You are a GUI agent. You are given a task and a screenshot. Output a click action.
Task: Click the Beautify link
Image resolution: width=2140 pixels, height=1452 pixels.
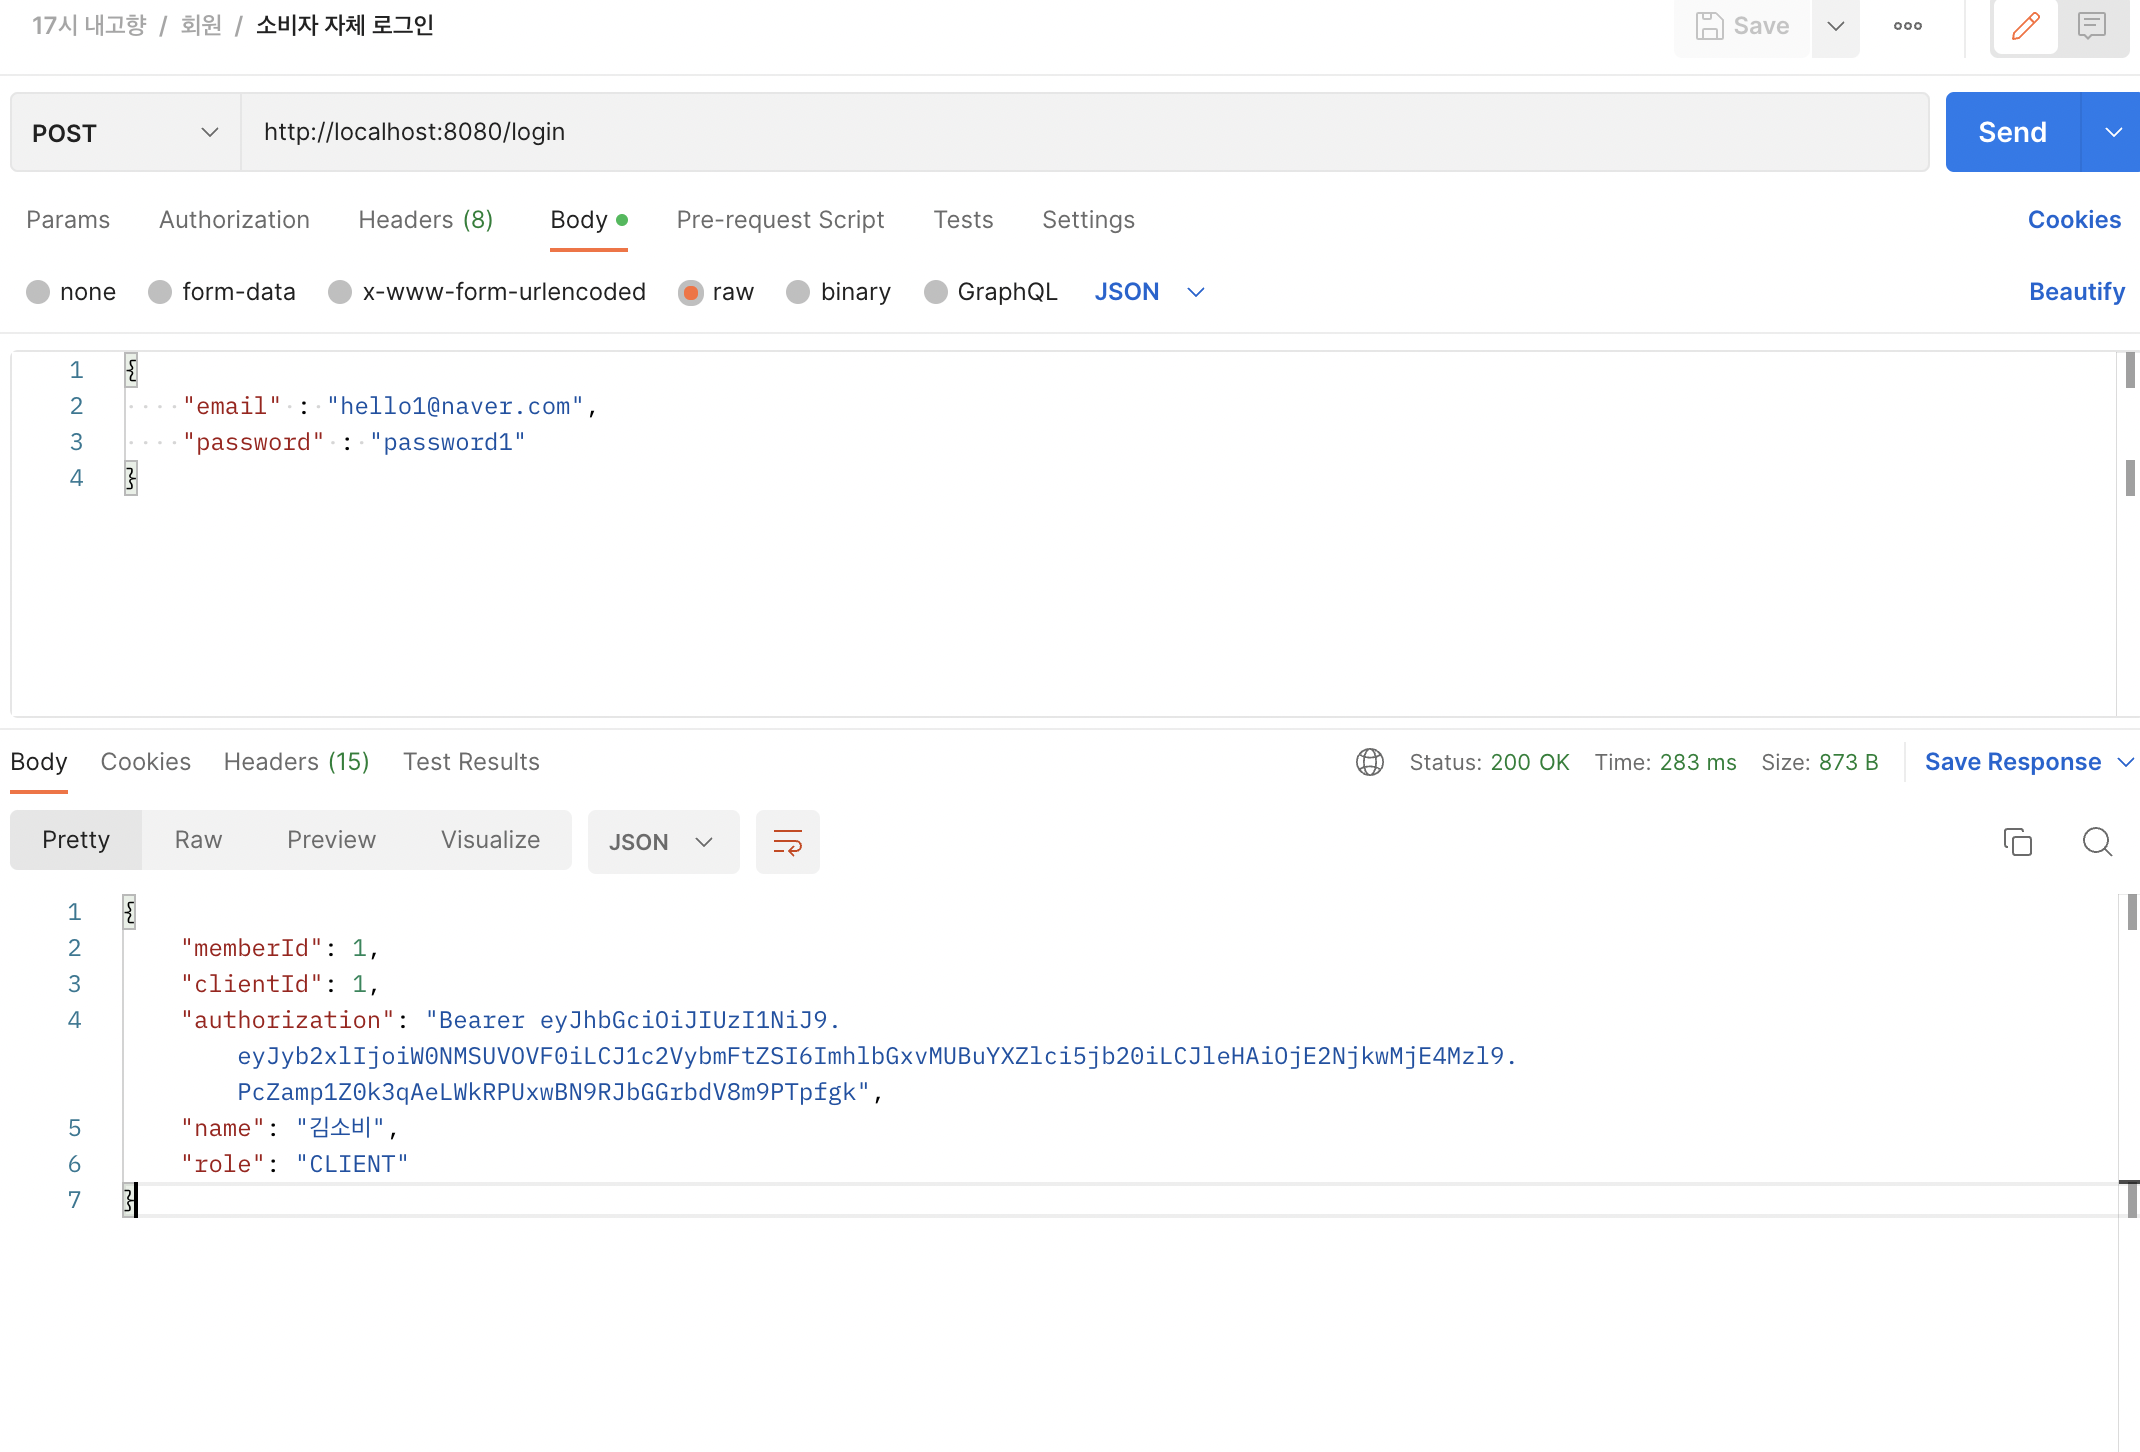(x=2077, y=292)
